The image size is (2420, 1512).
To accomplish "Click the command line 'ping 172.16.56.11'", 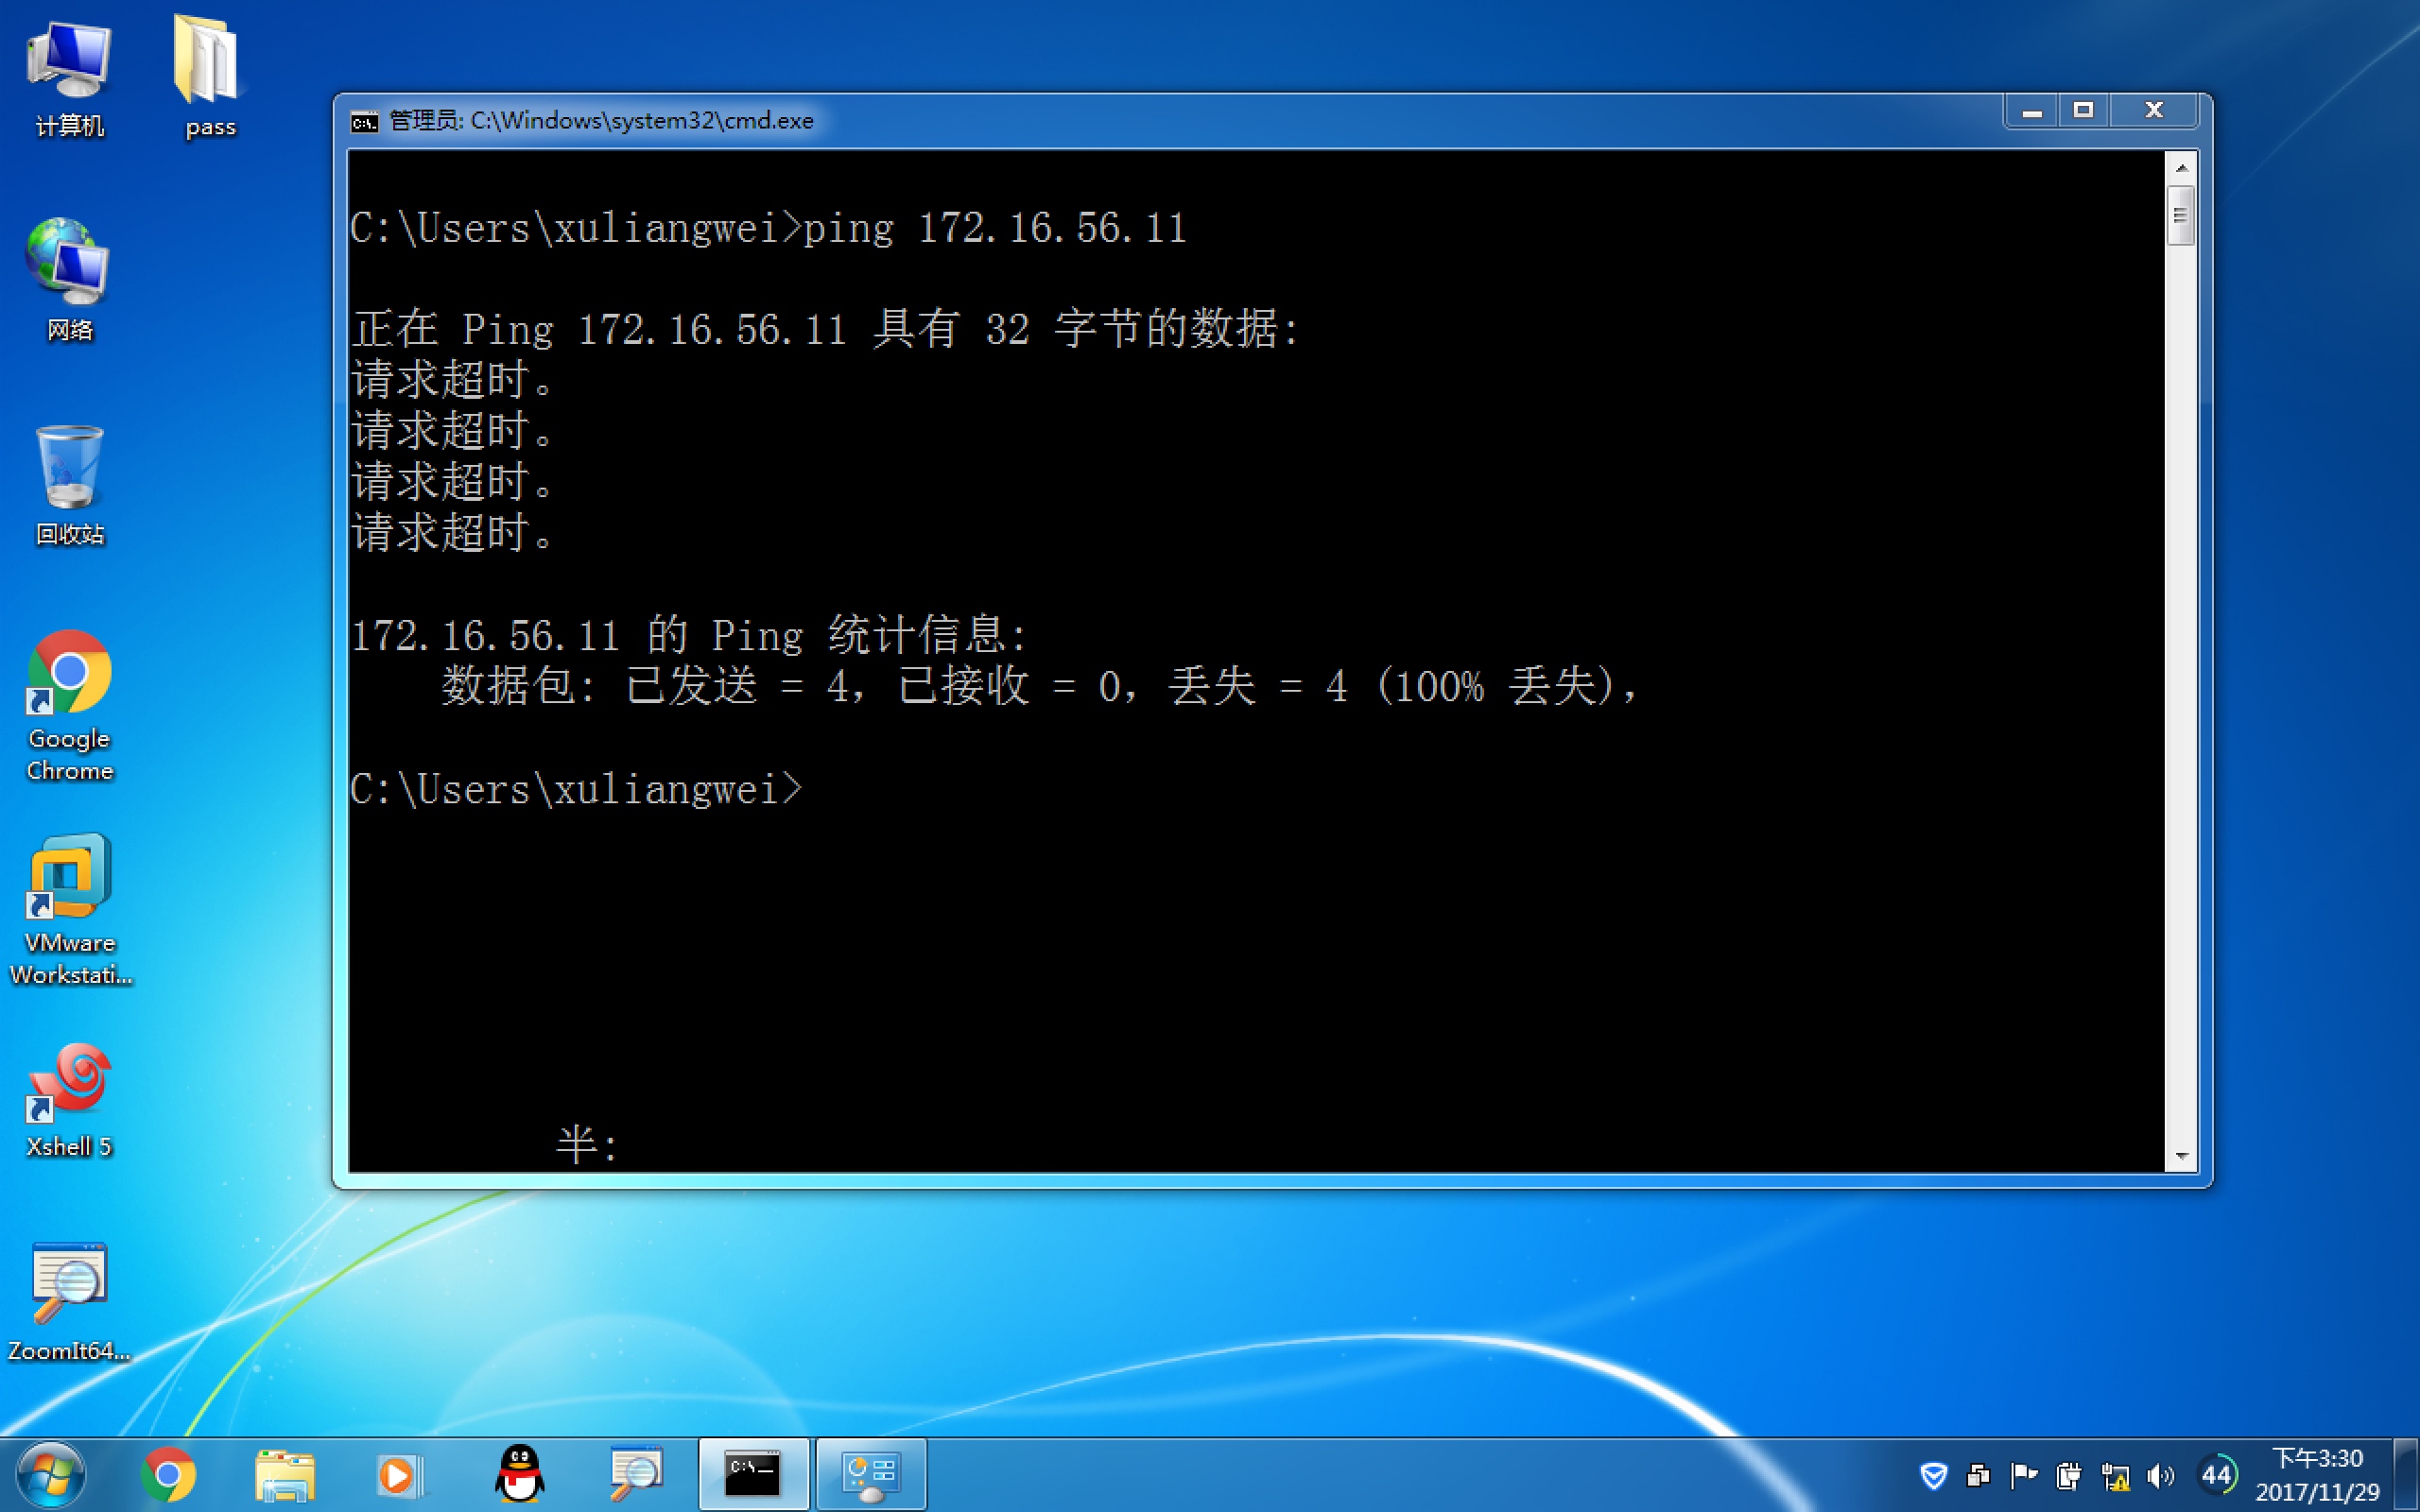I will pos(995,228).
